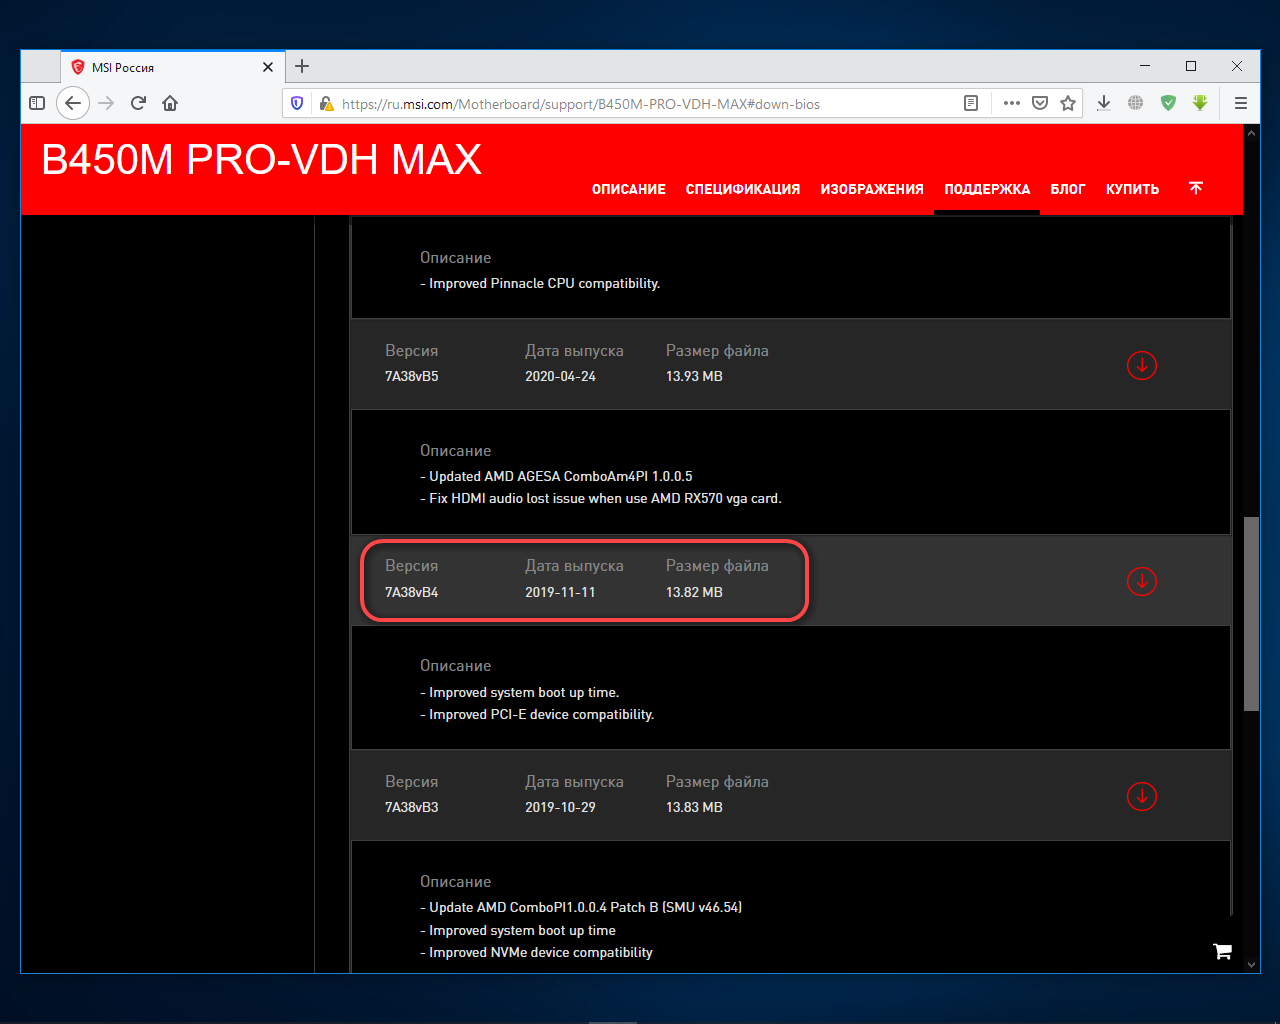Click 'Improved system boot up time.' line
Screen dimensions: 1280x1024
(x=520, y=692)
